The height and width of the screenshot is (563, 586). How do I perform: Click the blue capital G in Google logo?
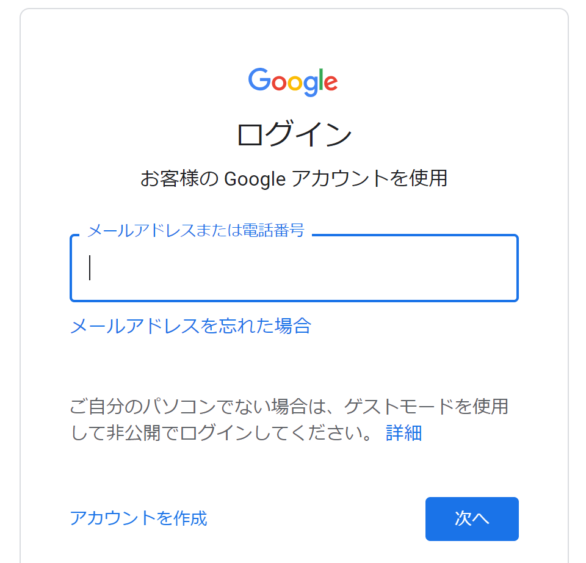[x=260, y=79]
